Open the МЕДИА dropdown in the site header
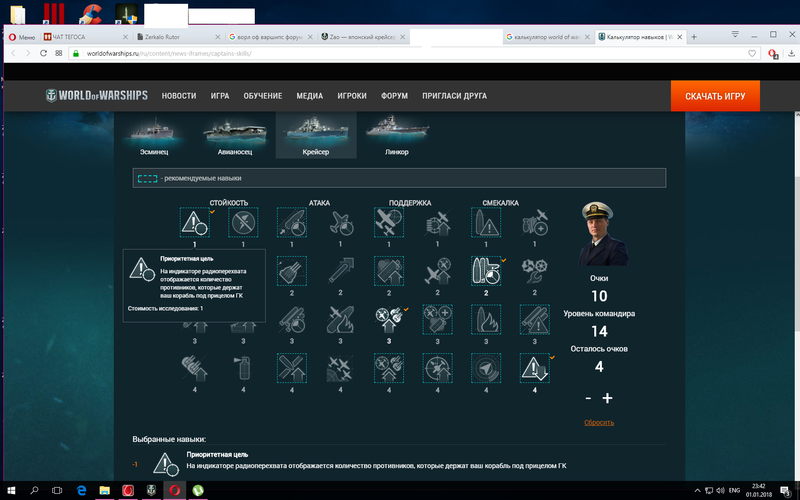Screen dimensions: 800x500 click(x=309, y=96)
